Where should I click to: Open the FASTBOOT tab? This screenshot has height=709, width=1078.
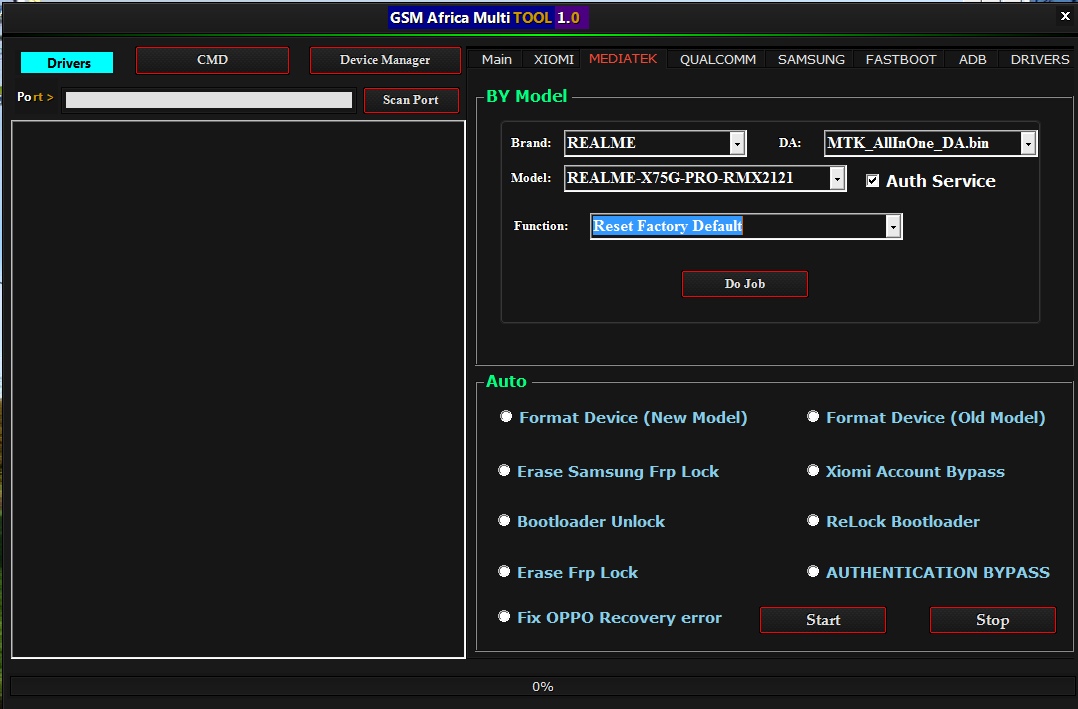coord(901,59)
